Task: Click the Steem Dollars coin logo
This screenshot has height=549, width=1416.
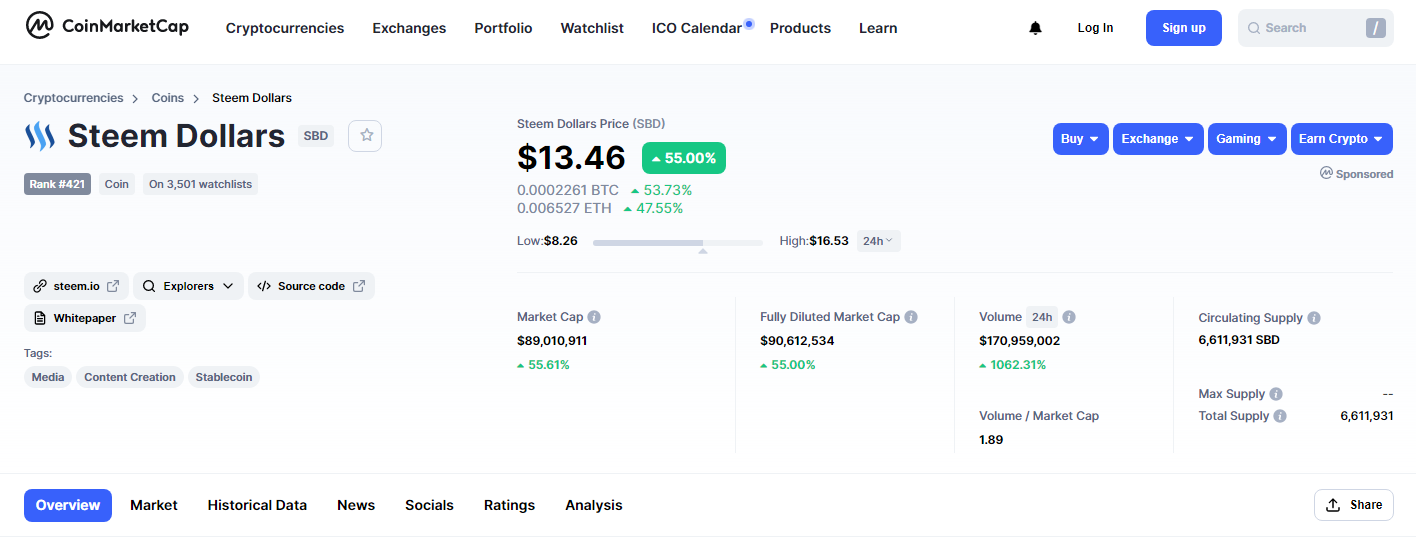Action: point(40,135)
